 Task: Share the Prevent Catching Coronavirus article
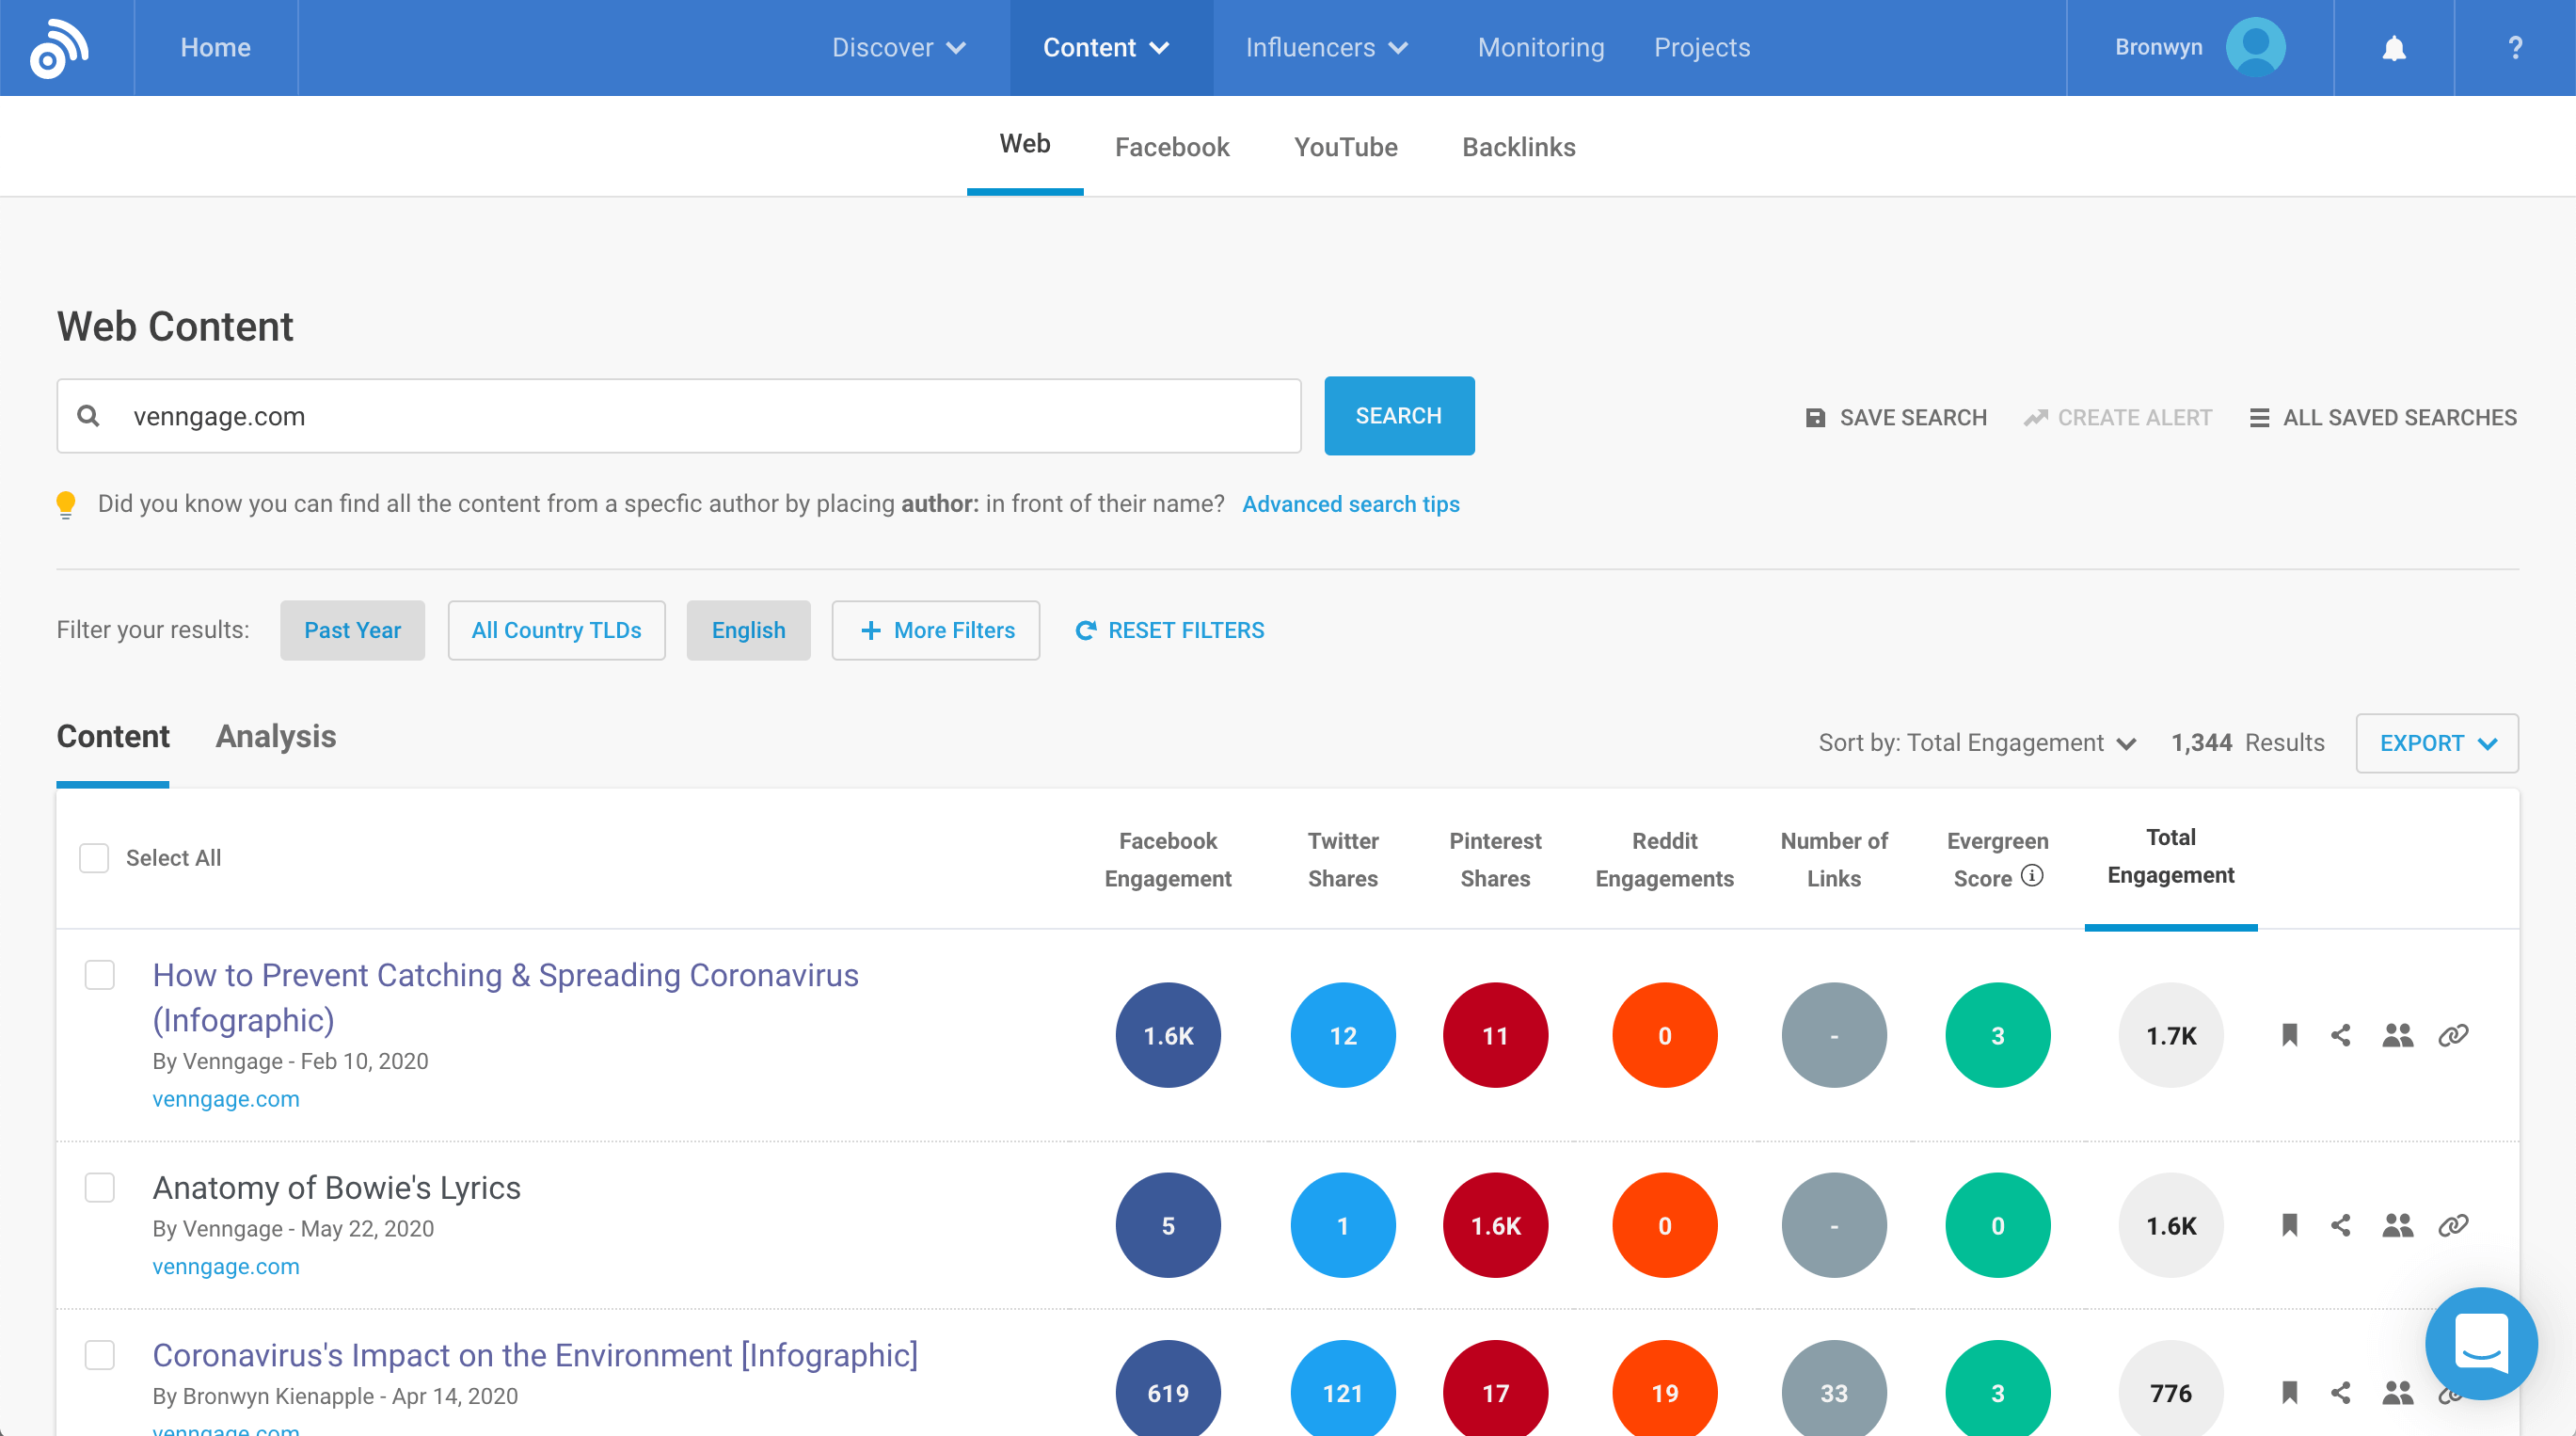click(2340, 1035)
